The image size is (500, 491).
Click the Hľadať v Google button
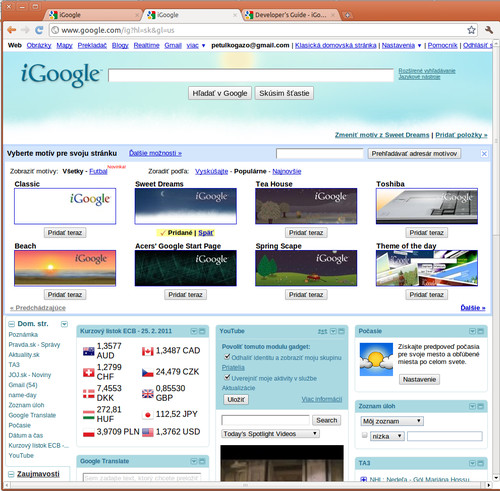pyautogui.click(x=220, y=93)
